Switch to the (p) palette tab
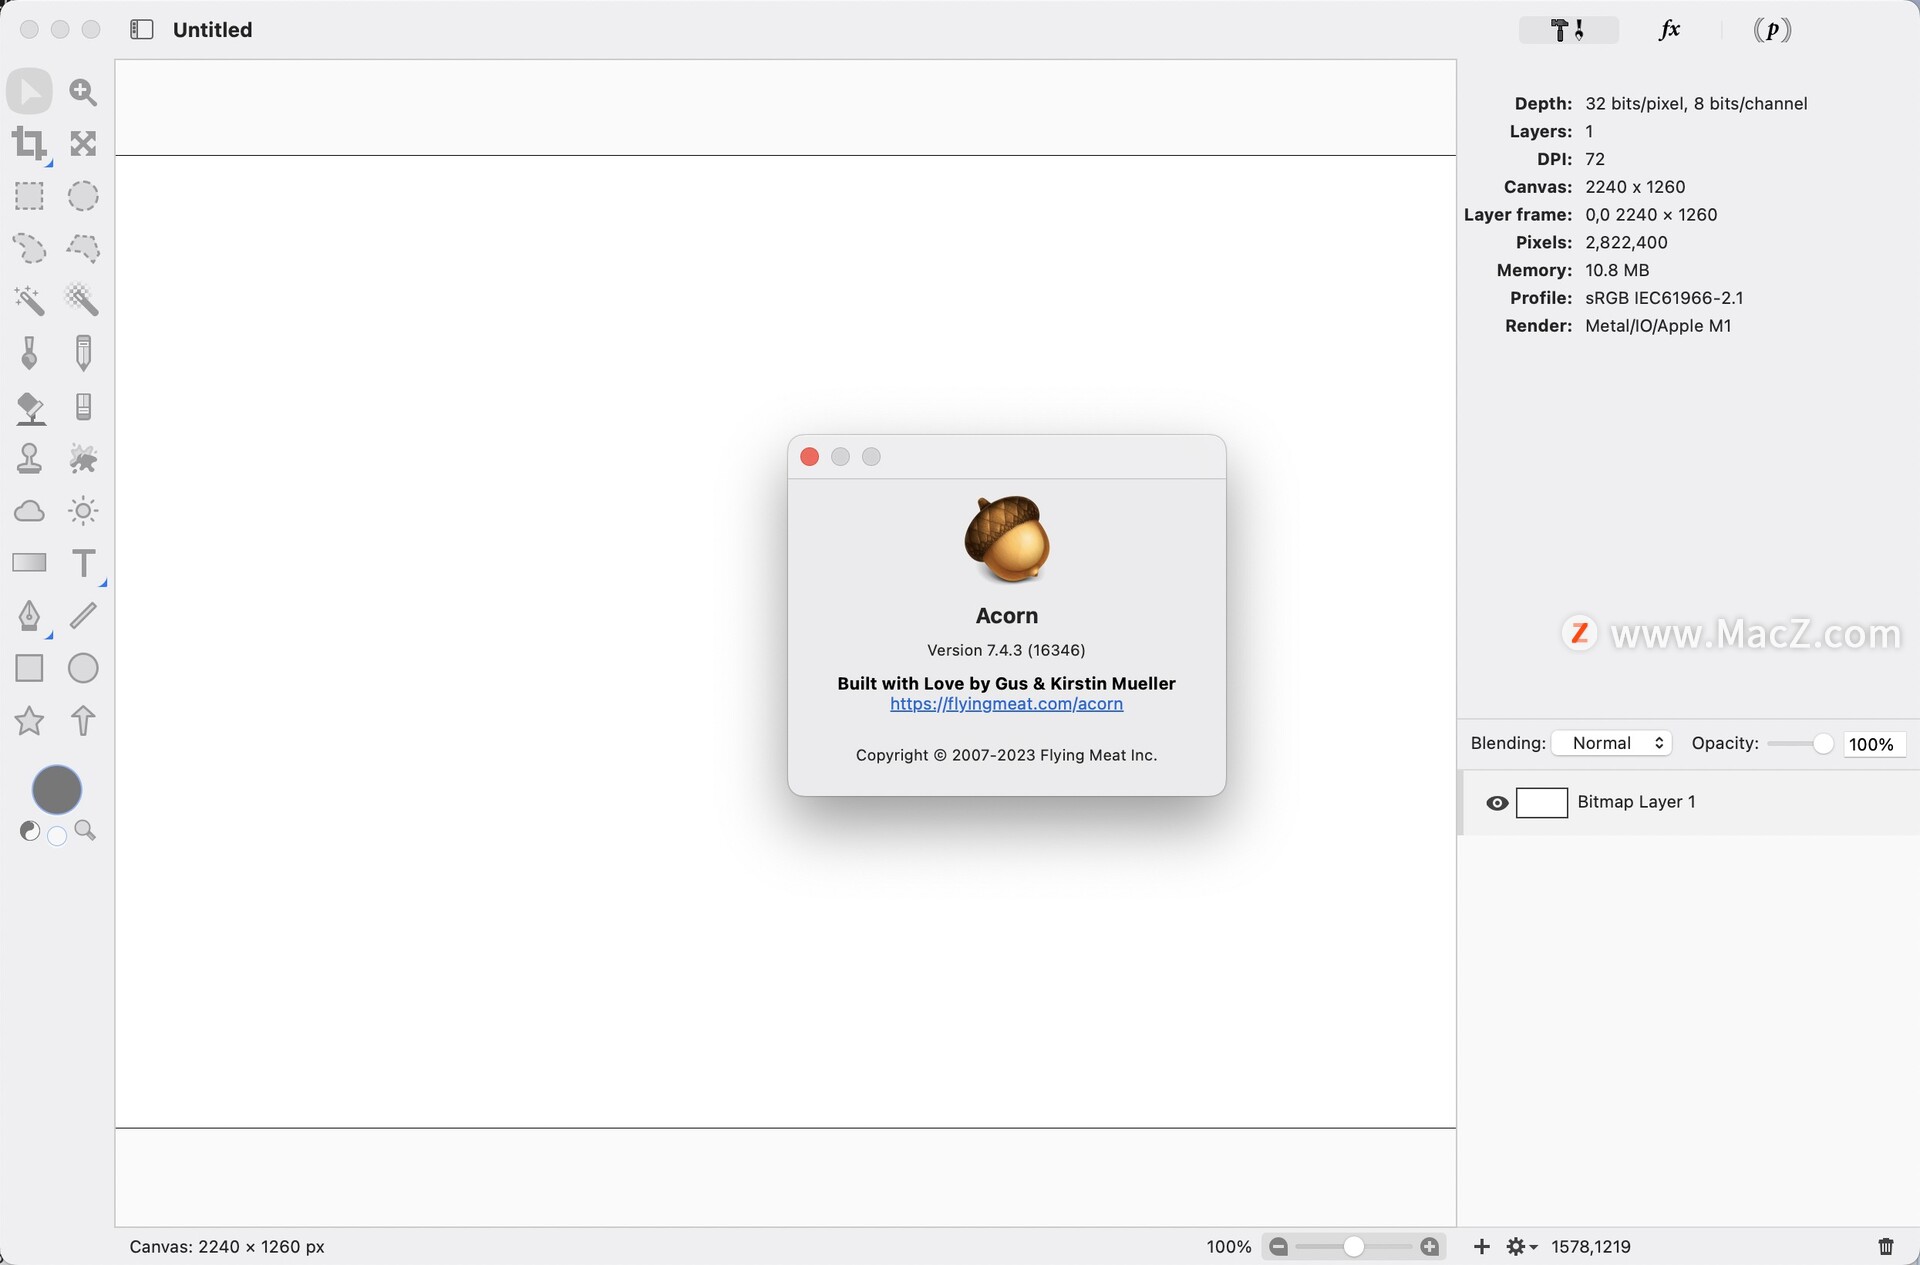The height and width of the screenshot is (1265, 1920). tap(1772, 30)
